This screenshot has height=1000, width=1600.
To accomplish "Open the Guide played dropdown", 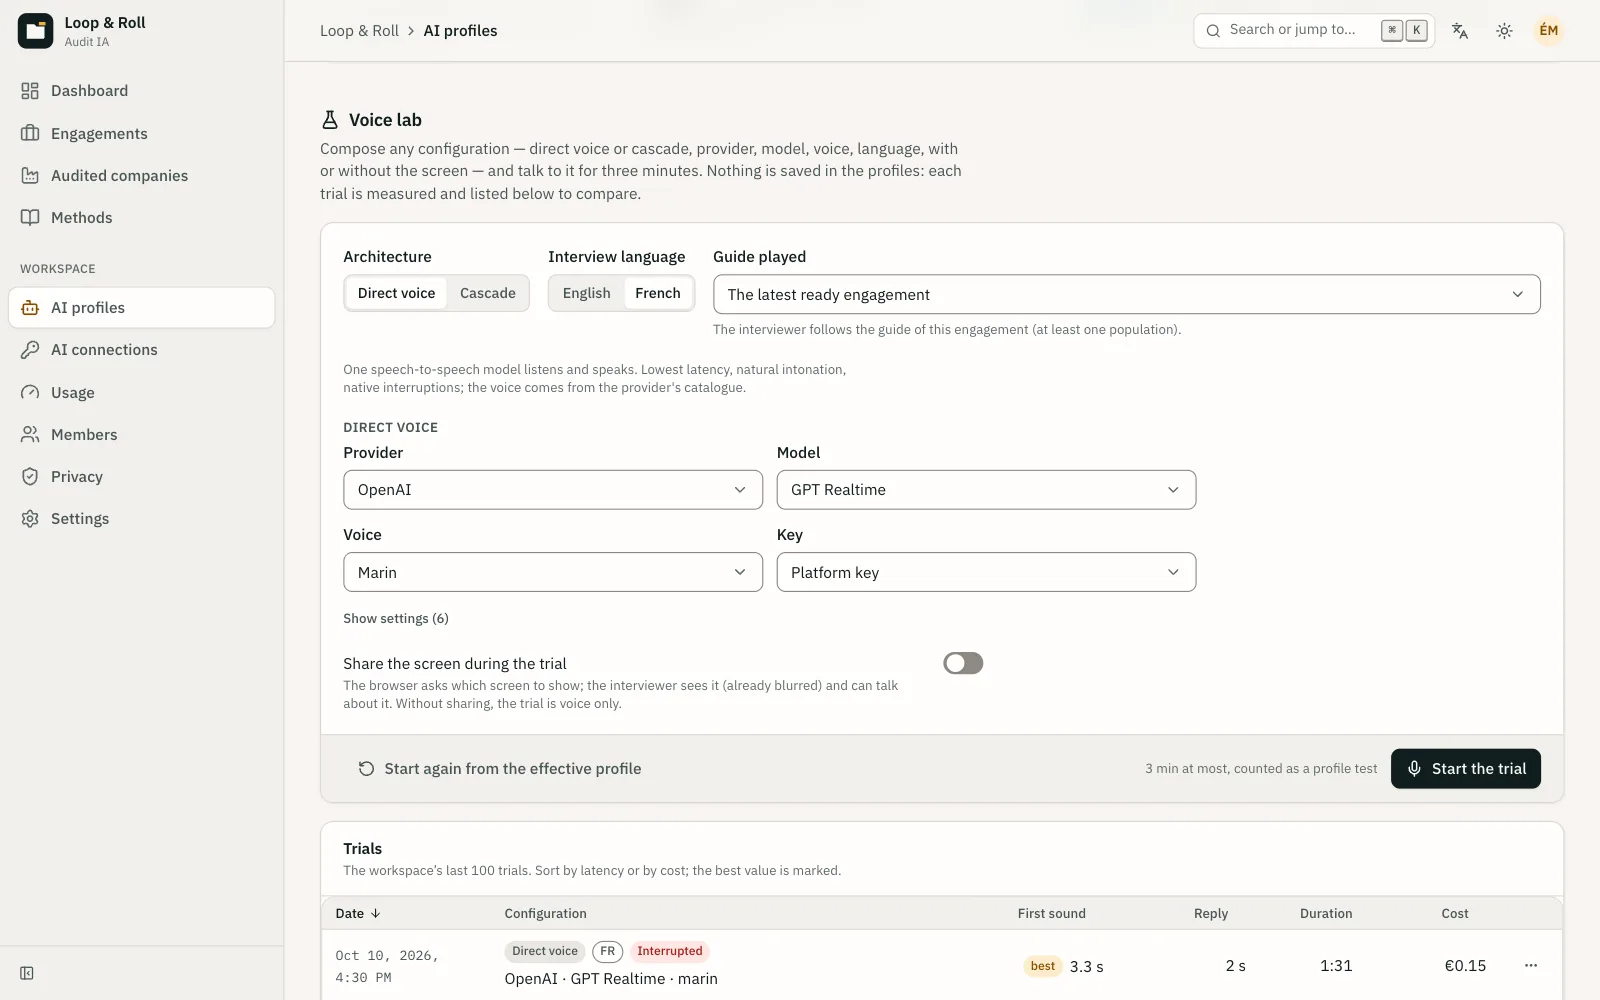I will click(1127, 294).
